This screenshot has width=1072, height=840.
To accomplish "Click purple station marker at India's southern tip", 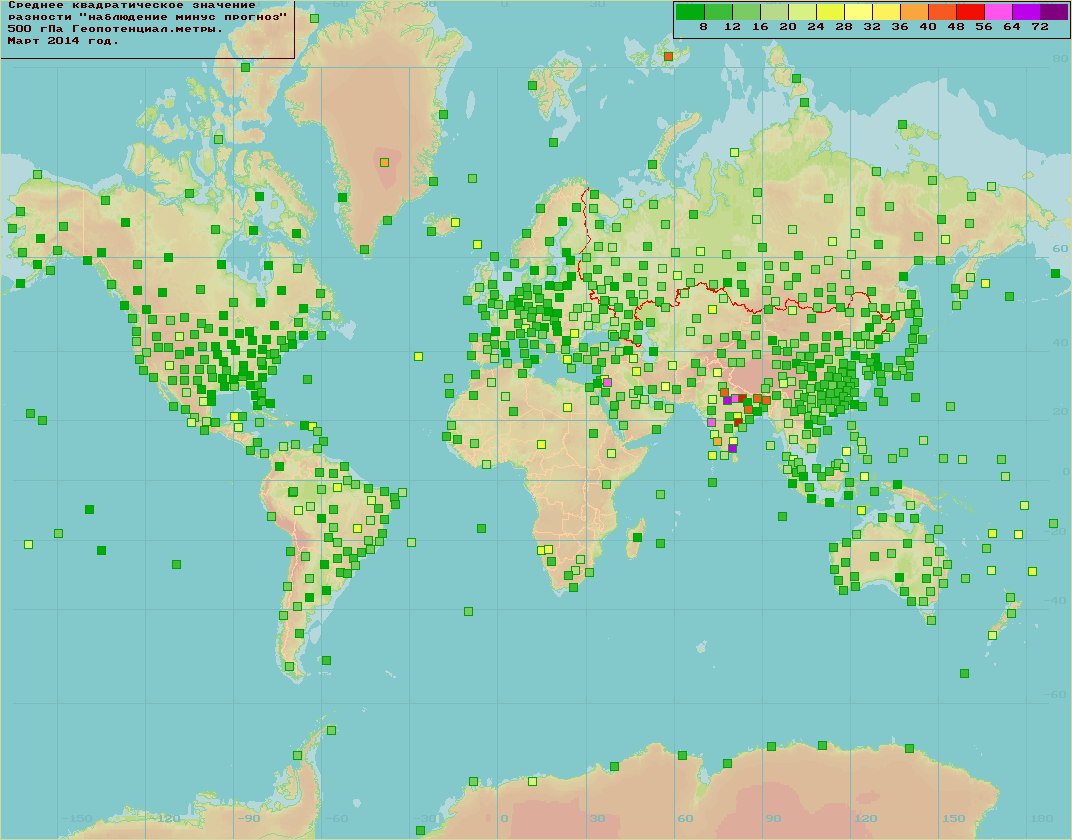I will [732, 449].
